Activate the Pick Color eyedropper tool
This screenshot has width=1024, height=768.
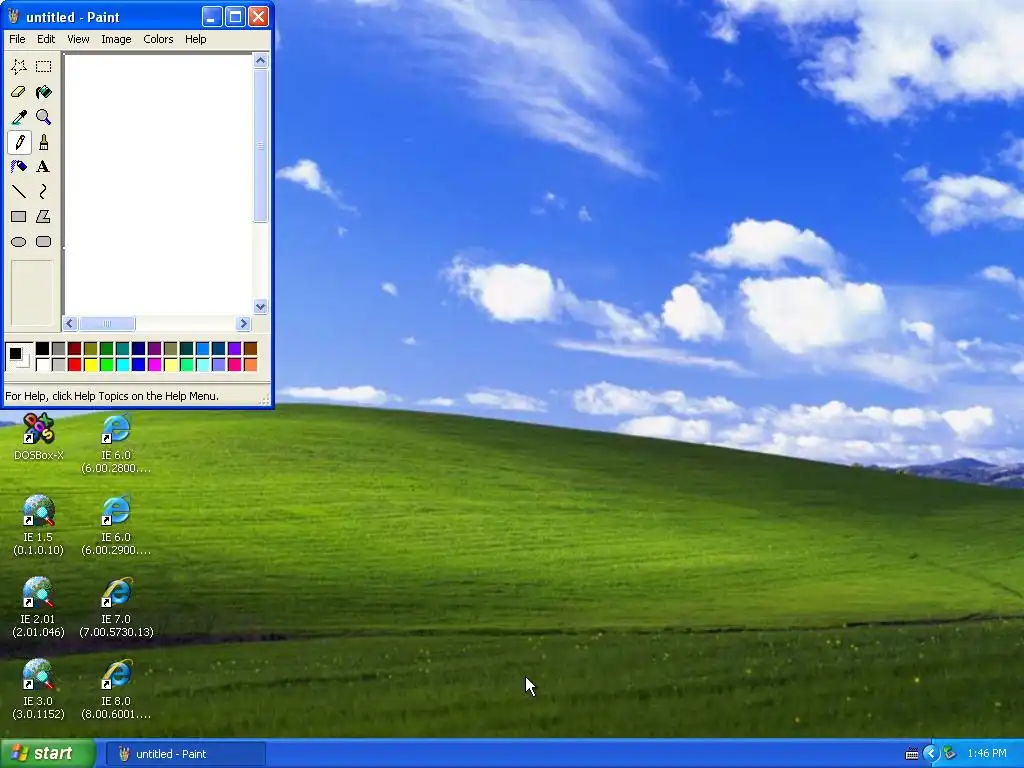click(19, 117)
